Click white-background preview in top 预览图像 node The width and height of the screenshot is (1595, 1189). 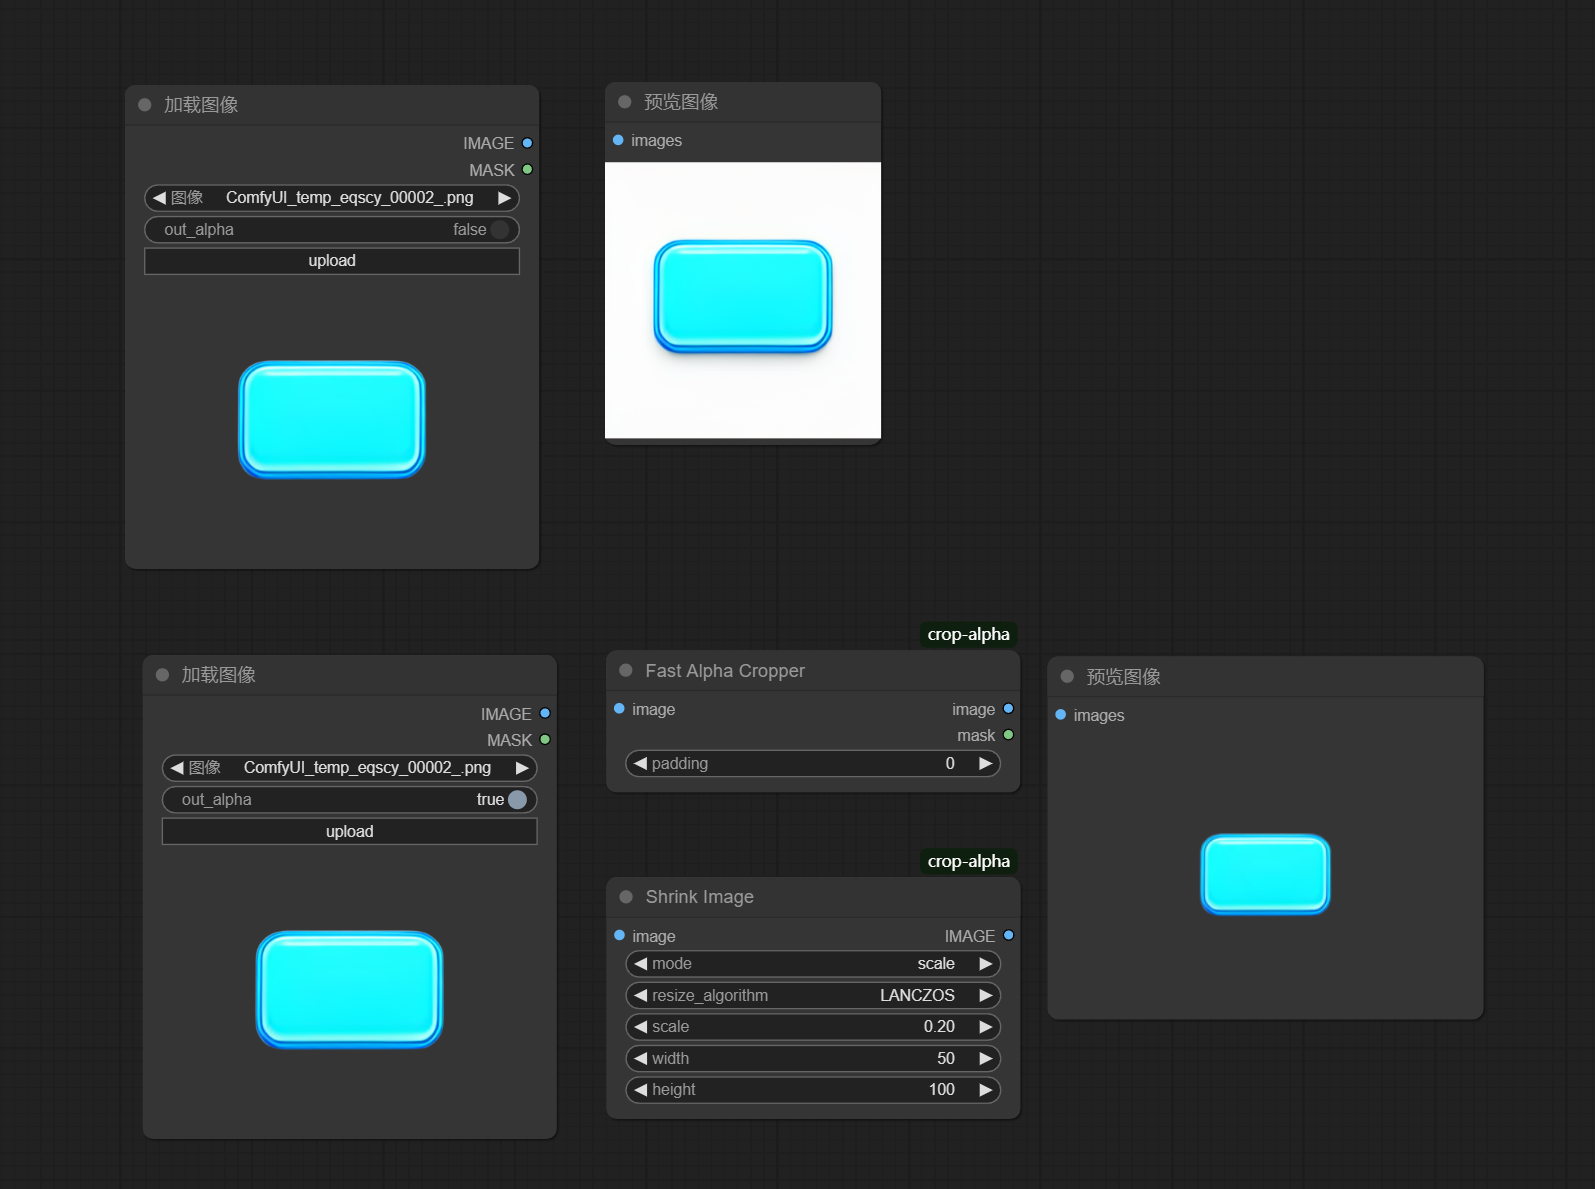(743, 300)
